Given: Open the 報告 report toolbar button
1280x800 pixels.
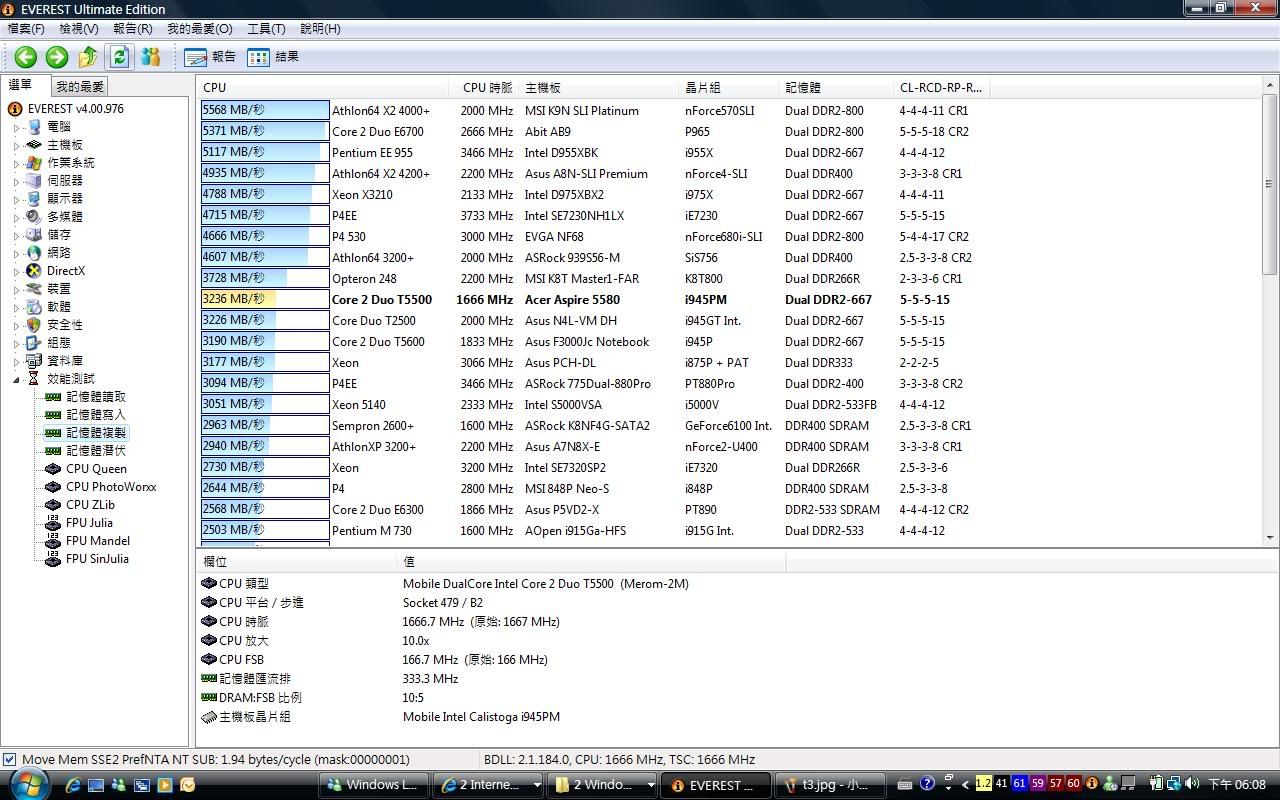Looking at the screenshot, I should [x=210, y=57].
